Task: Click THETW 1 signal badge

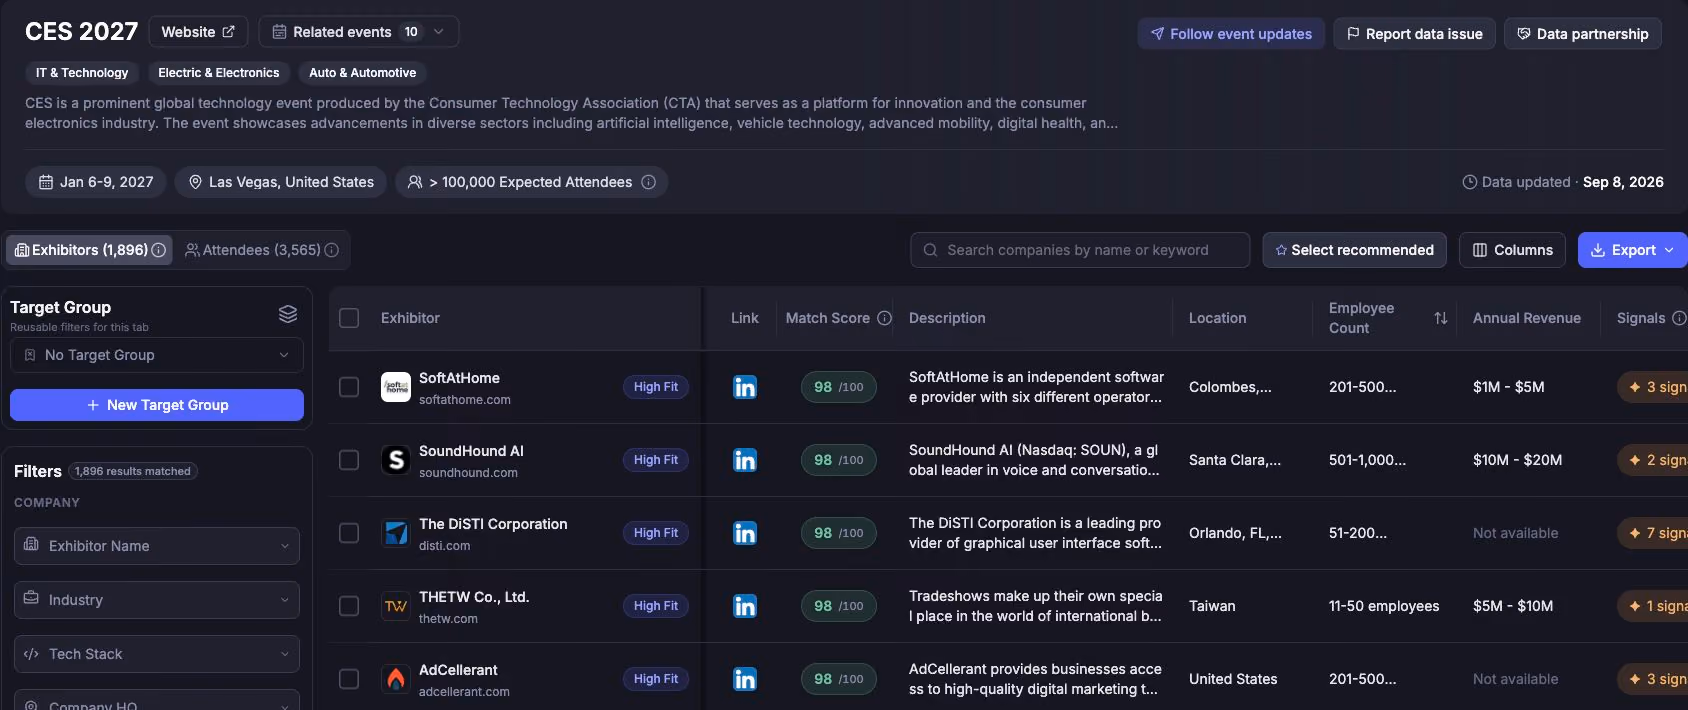Action: pos(1653,606)
